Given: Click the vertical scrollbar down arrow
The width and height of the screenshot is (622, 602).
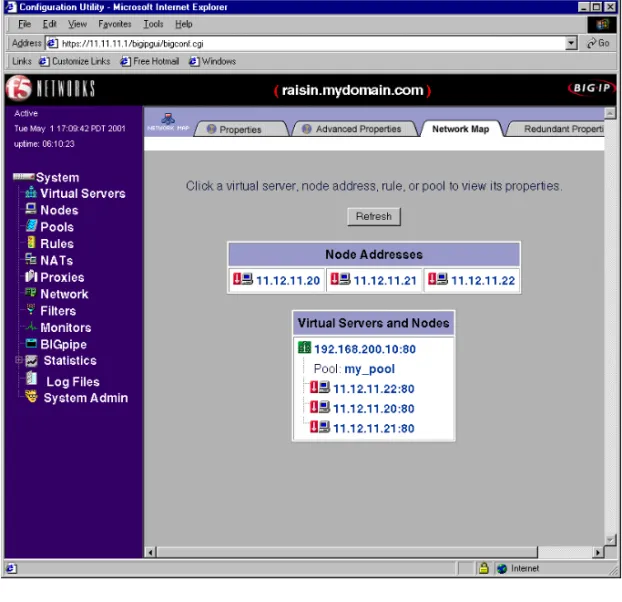Looking at the screenshot, I should (x=610, y=539).
